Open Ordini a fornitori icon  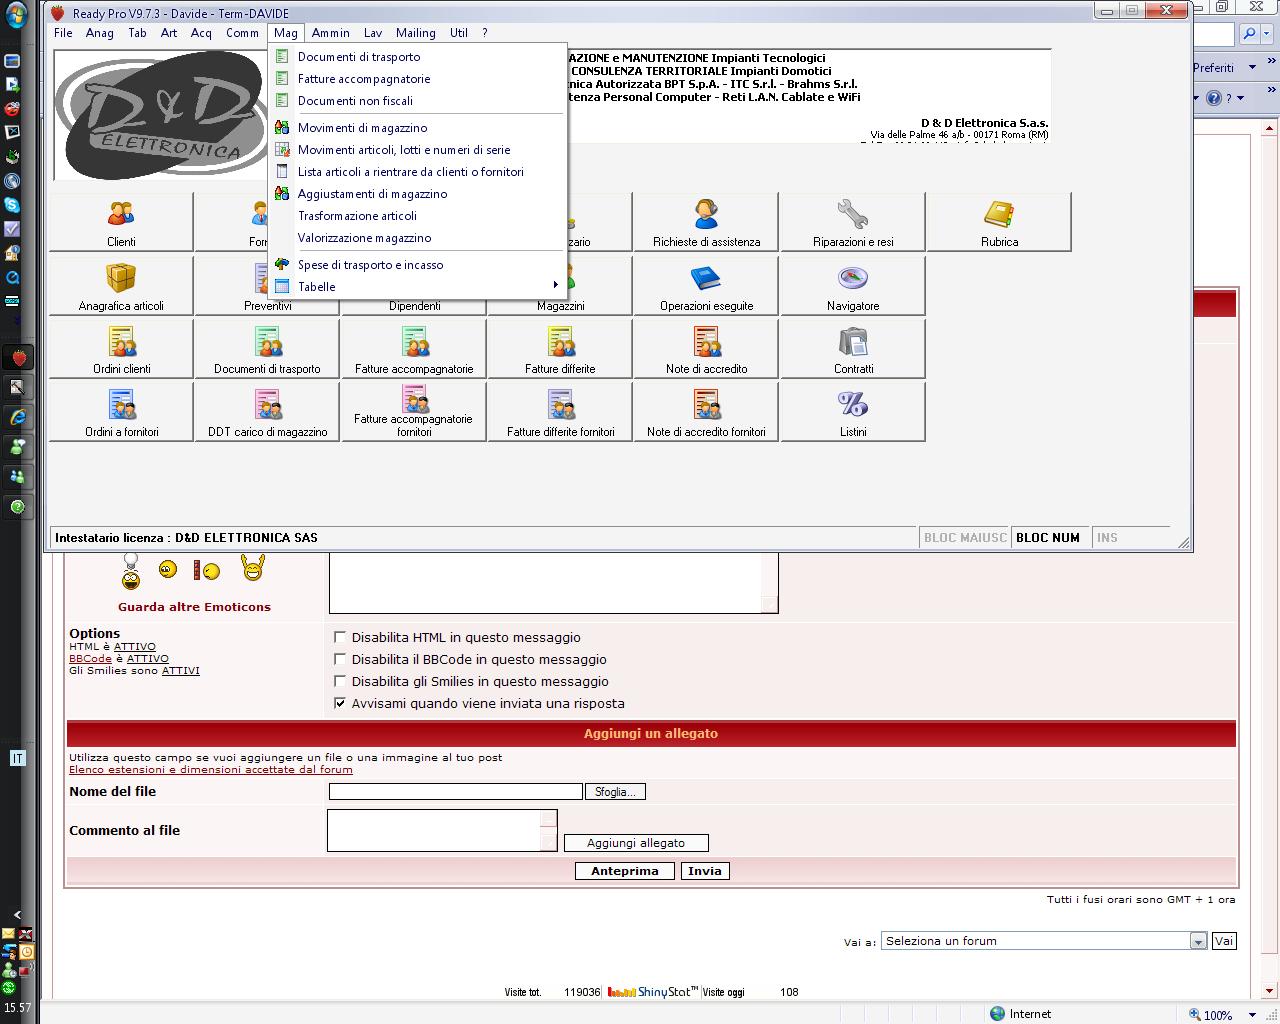(121, 412)
